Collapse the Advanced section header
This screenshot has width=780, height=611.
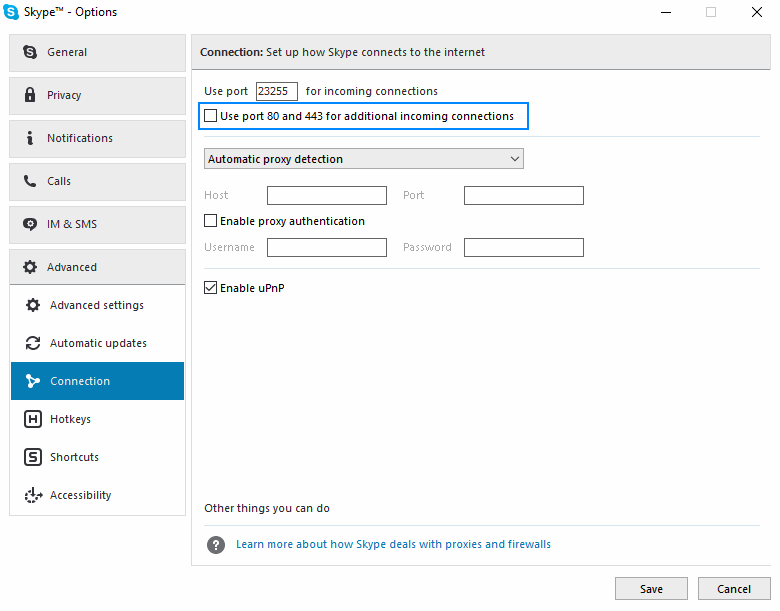[98, 267]
